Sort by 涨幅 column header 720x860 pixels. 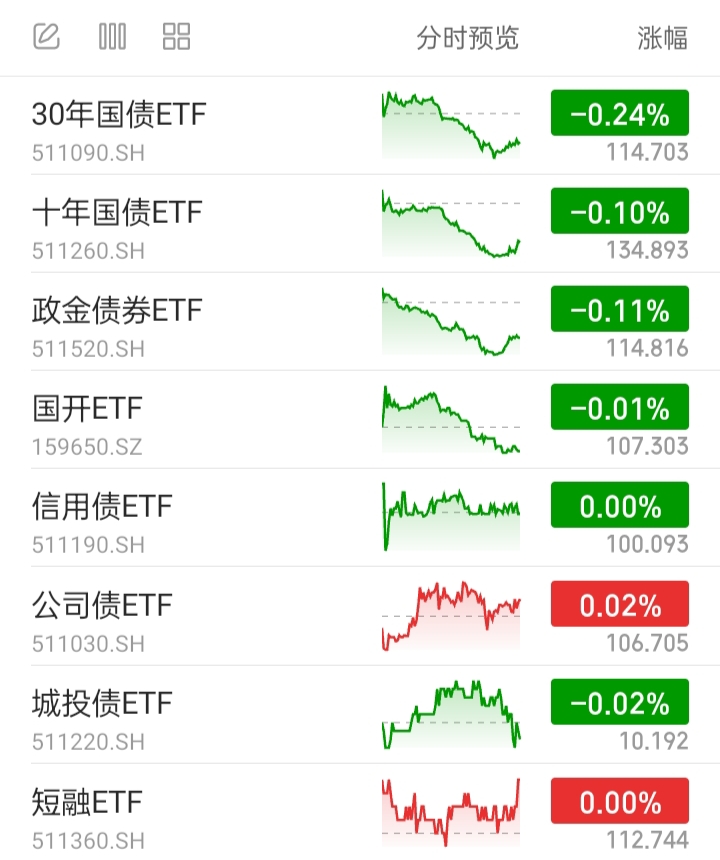point(662,39)
